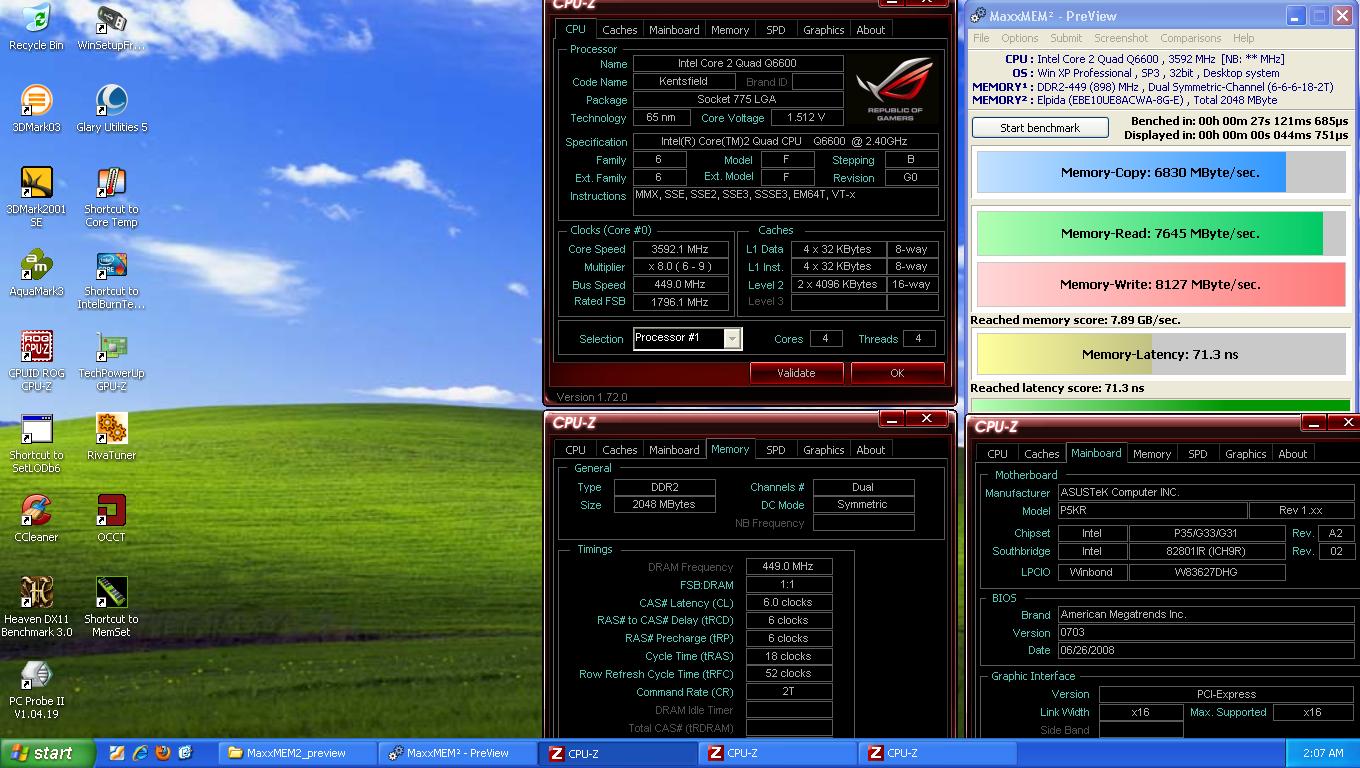Viewport: 1360px width, 768px height.
Task: Open the Comparisons menu in MaxxMEM²
Action: (x=1190, y=38)
